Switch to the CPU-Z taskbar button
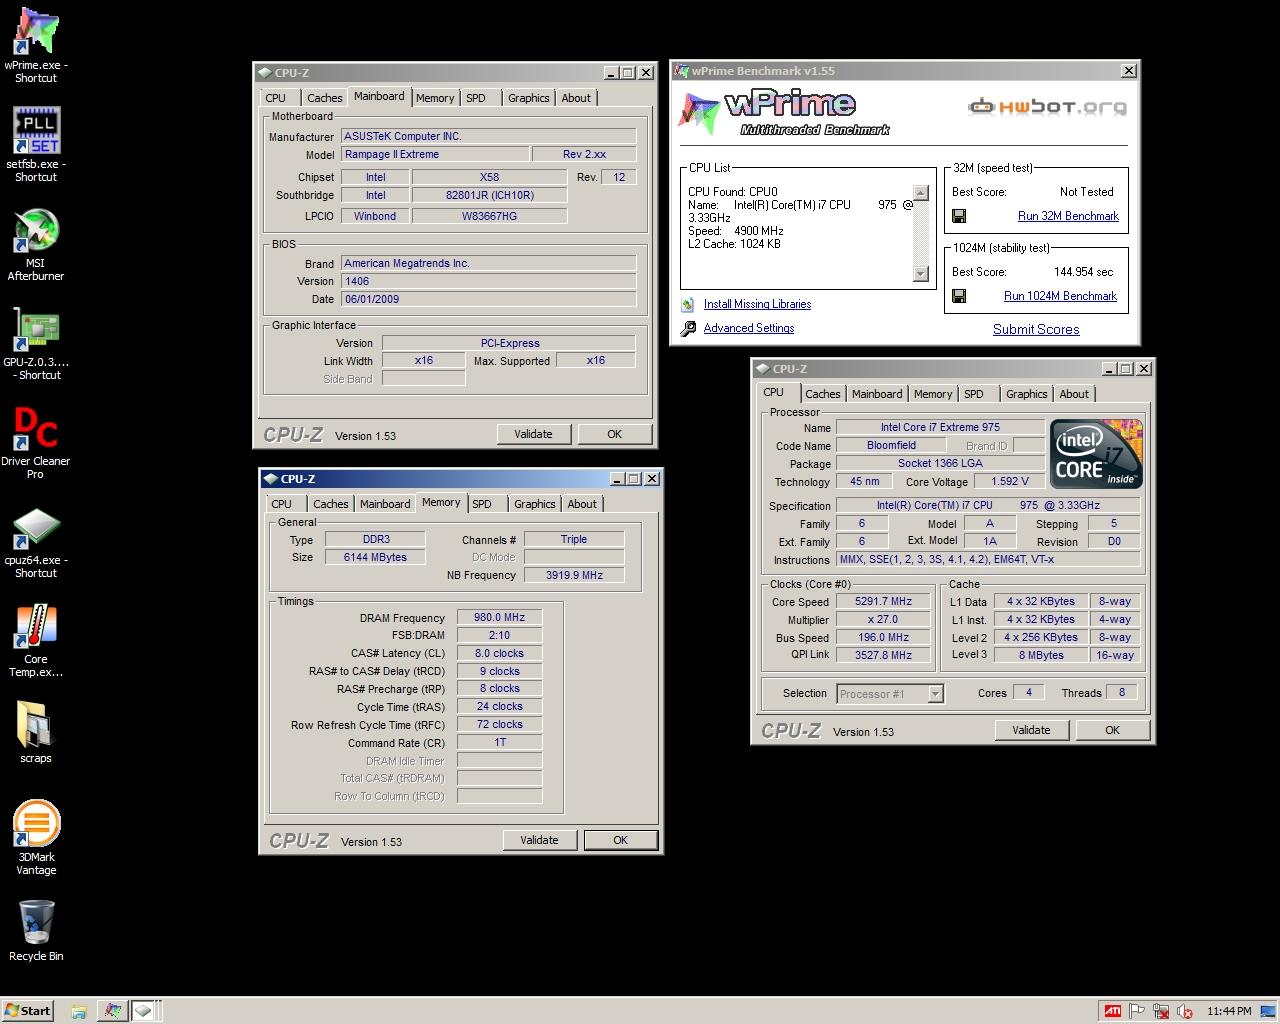The height and width of the screenshot is (1024, 1280). coord(144,1011)
